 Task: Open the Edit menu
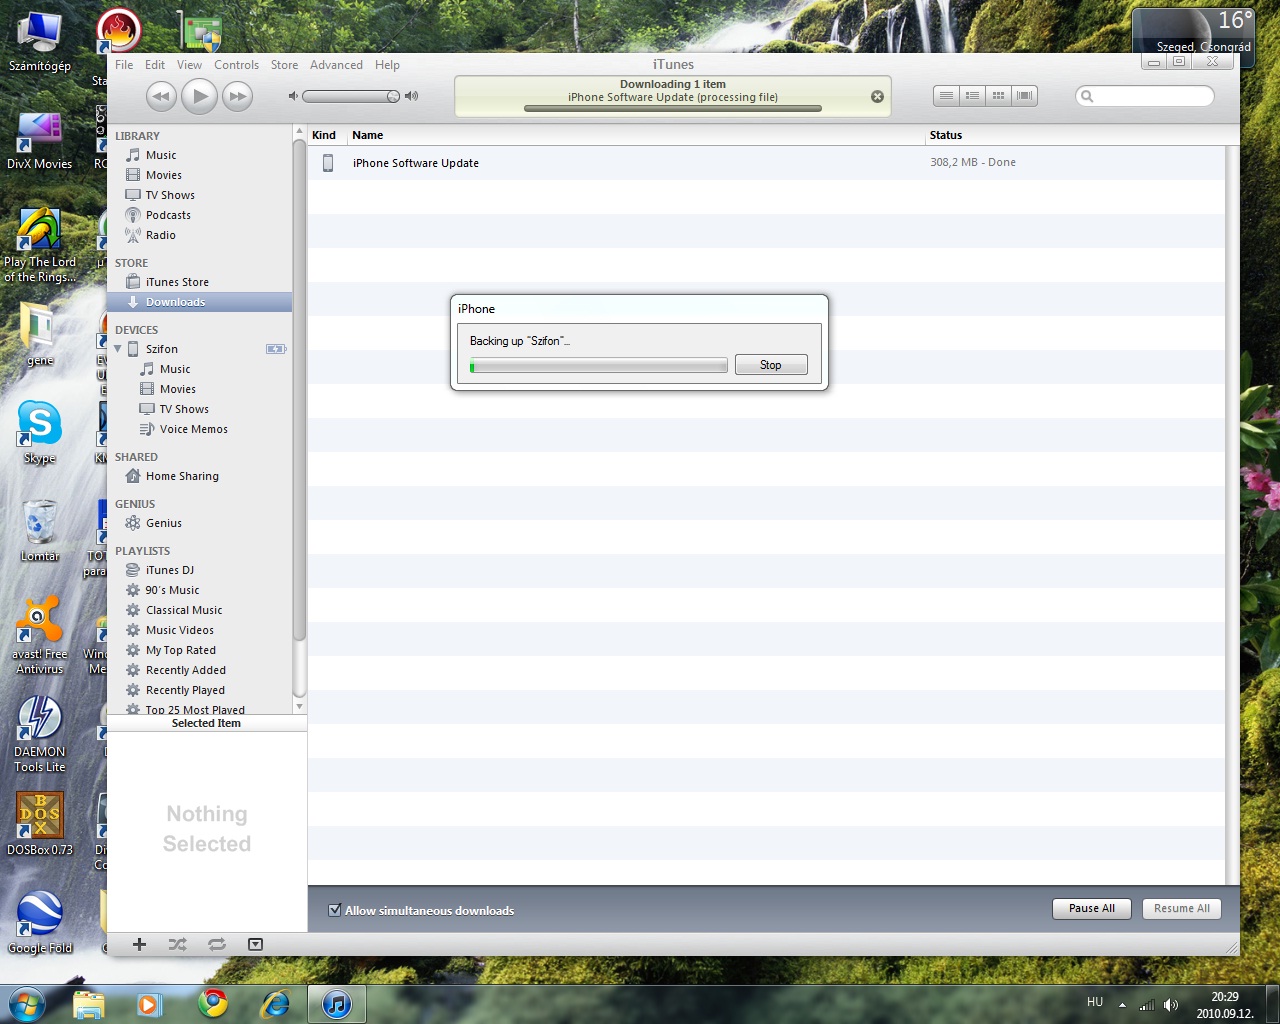tap(155, 65)
